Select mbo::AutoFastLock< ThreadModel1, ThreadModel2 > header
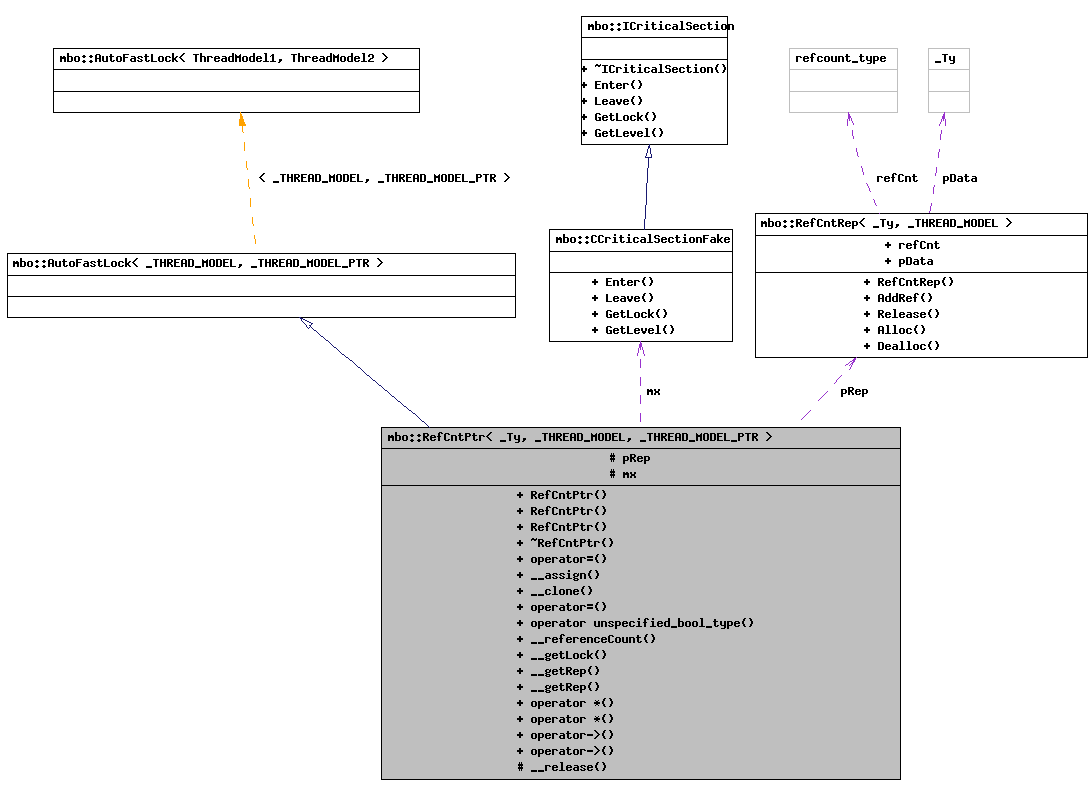The height and width of the screenshot is (796, 1091). coord(236,58)
